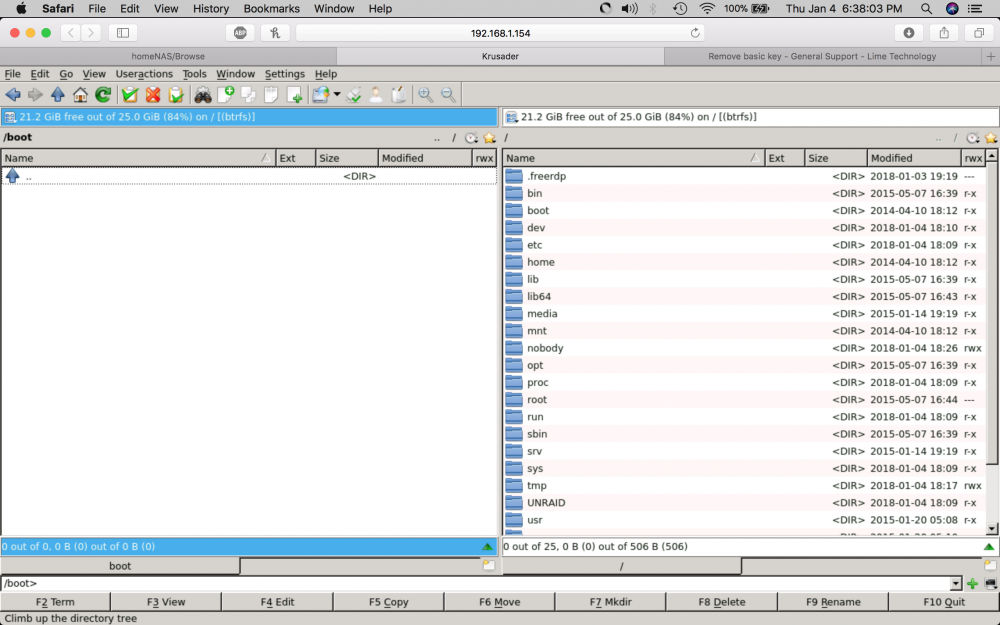The image size is (1000, 625).
Task: Open right panel media list drive icon
Action: [511, 117]
